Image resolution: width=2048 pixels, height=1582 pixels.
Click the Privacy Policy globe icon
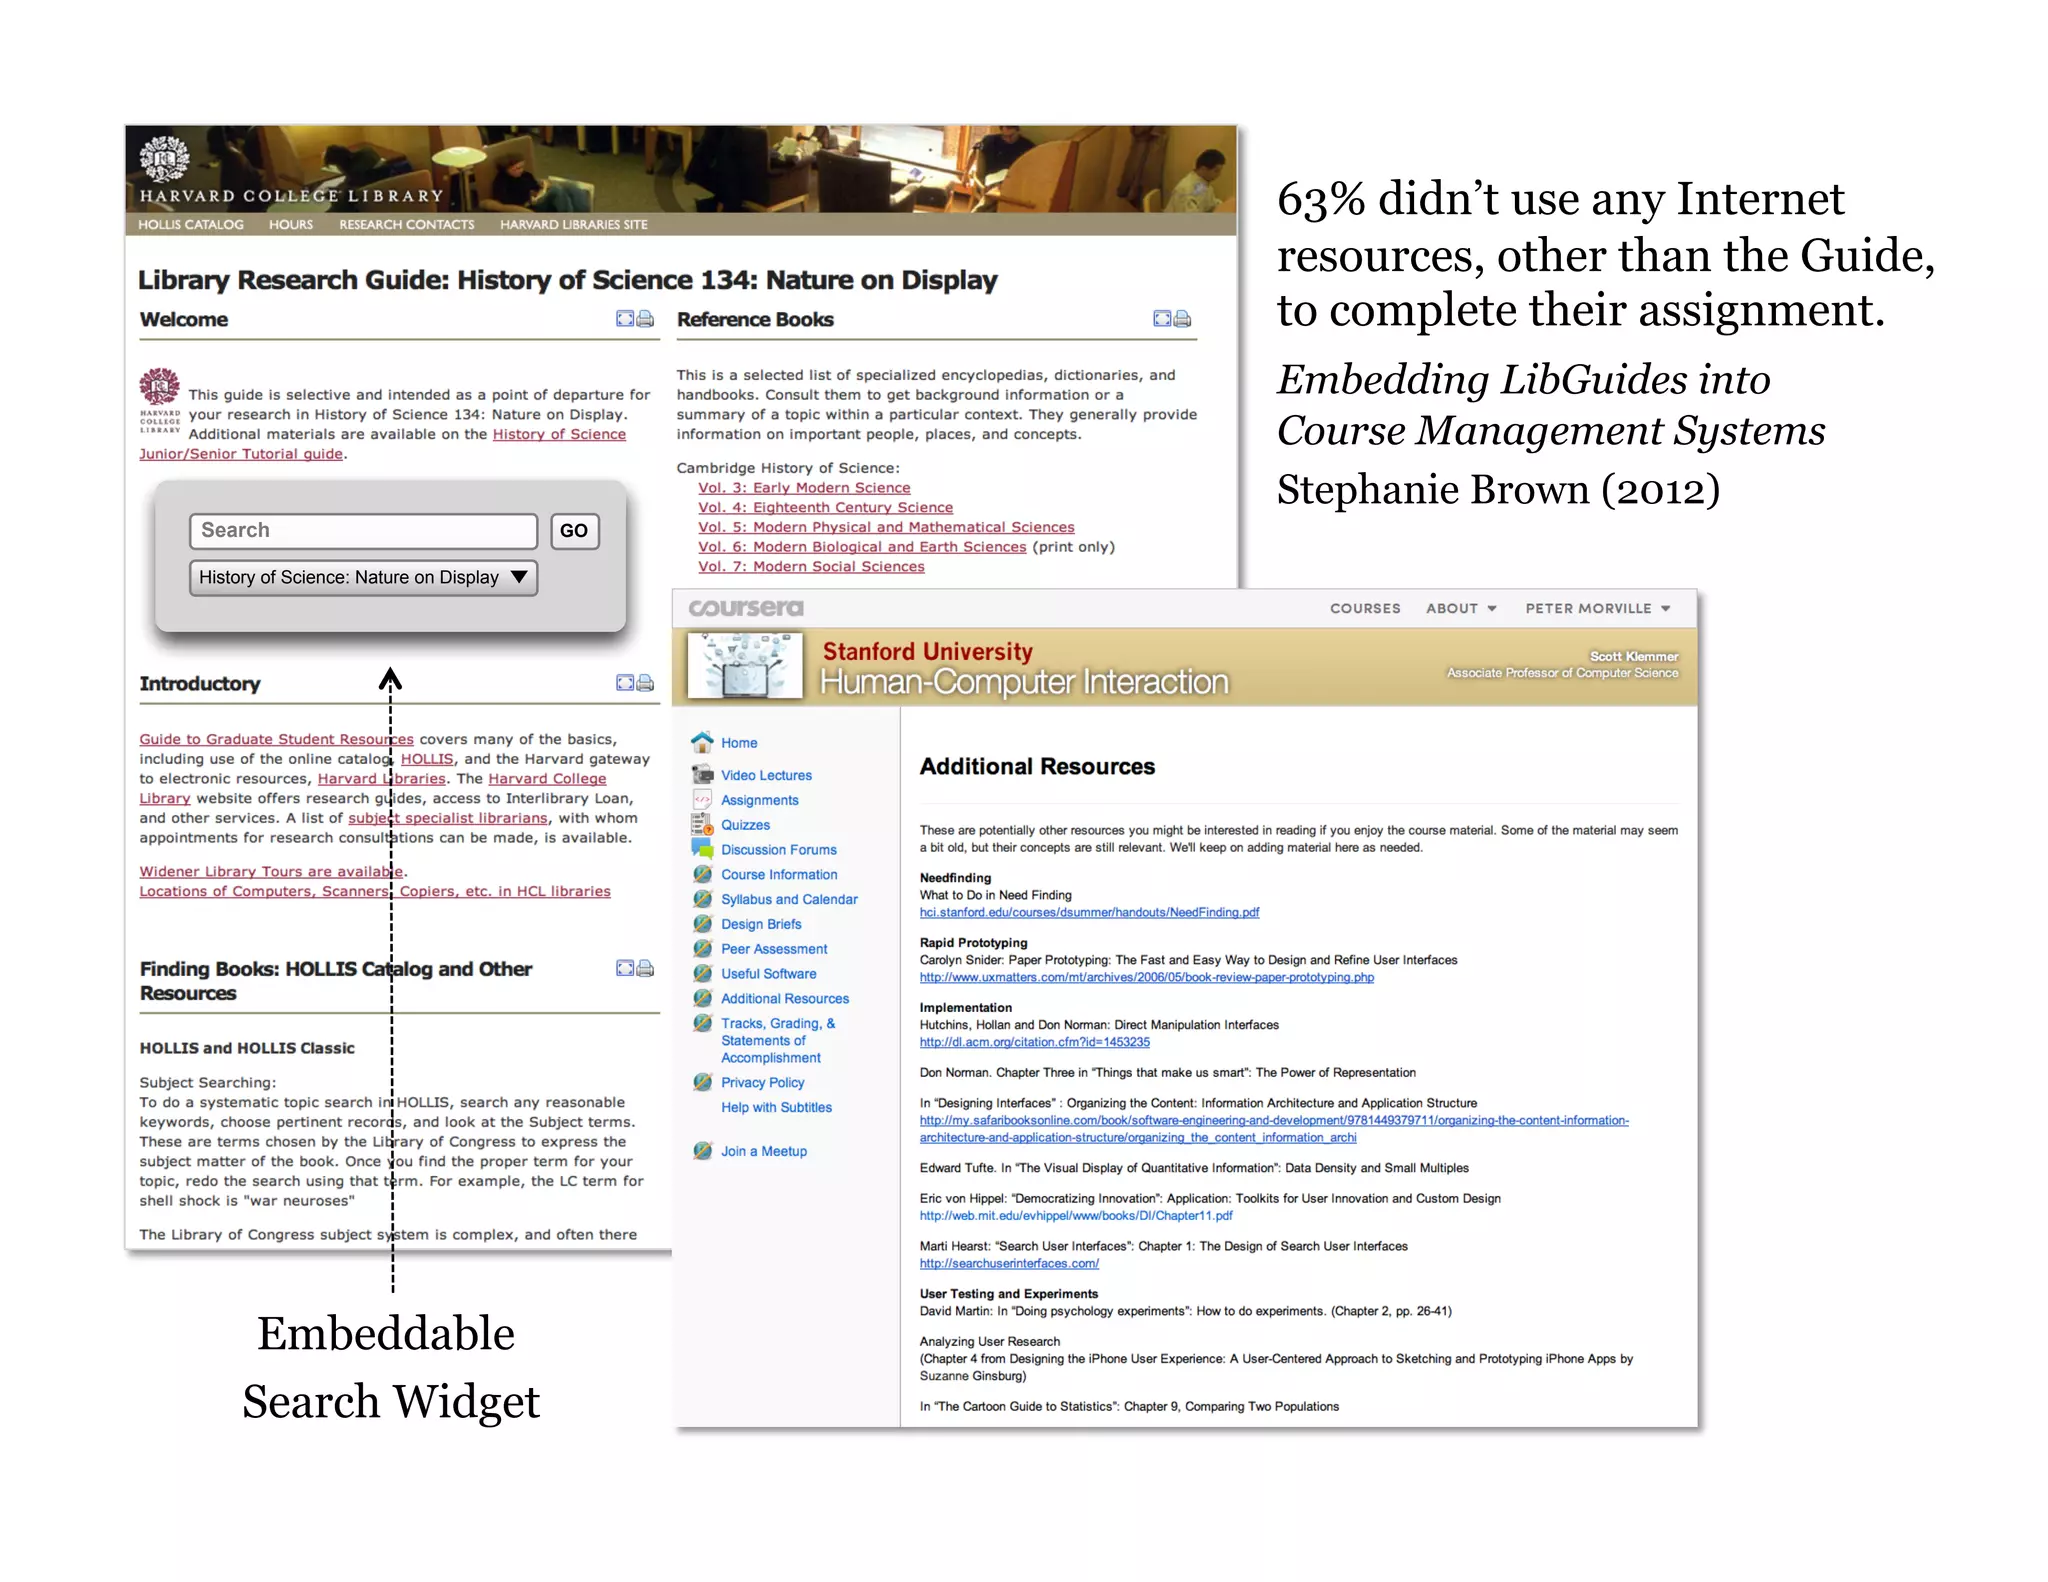(x=702, y=1081)
